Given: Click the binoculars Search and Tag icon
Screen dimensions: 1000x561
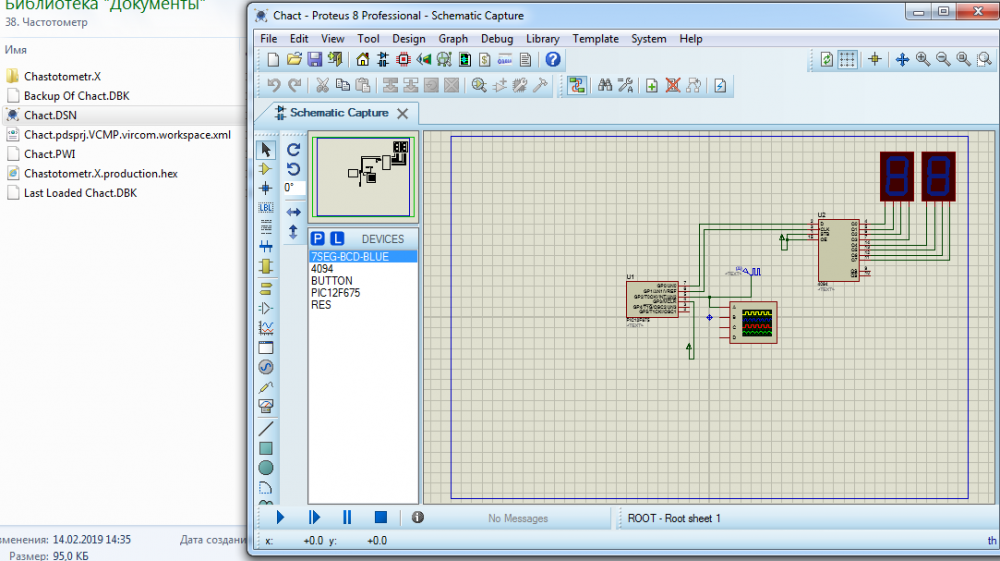Looking at the screenshot, I should click(605, 86).
